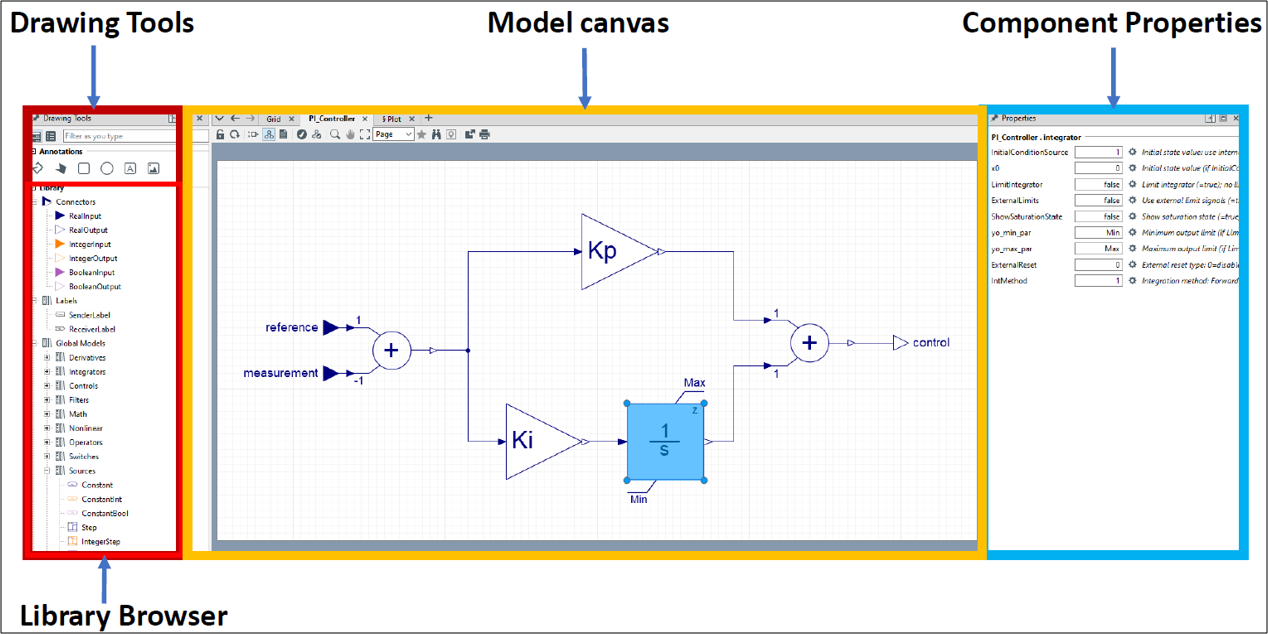Select the ellipse annotation tool
The image size is (1268, 634).
(x=107, y=169)
